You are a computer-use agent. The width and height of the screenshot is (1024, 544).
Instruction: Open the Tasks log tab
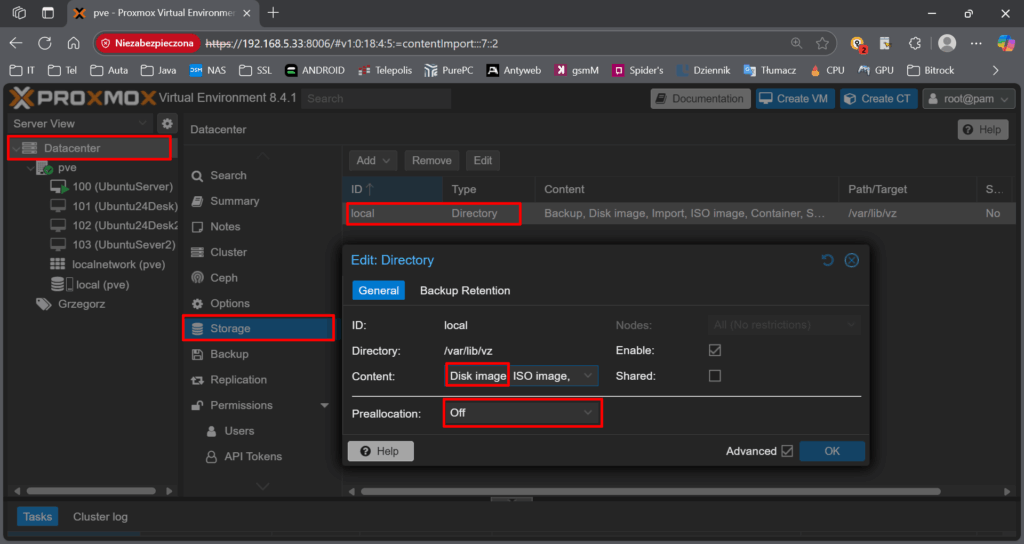click(37, 517)
